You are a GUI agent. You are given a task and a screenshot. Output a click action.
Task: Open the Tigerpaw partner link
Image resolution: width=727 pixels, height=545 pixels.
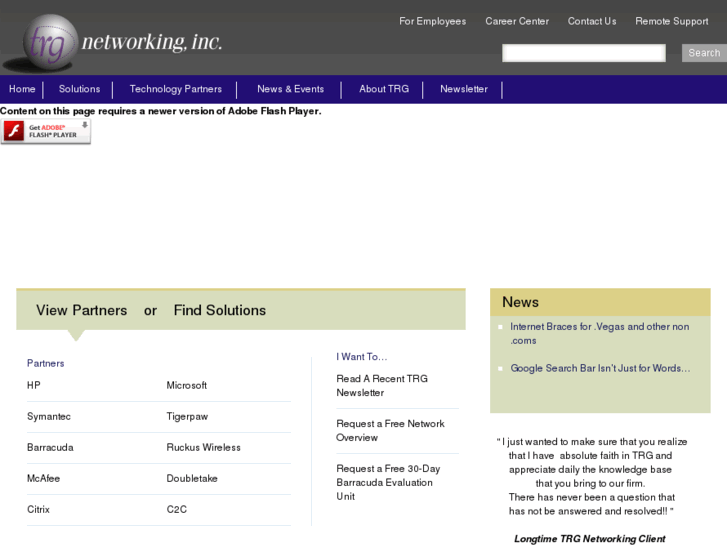coord(187,417)
